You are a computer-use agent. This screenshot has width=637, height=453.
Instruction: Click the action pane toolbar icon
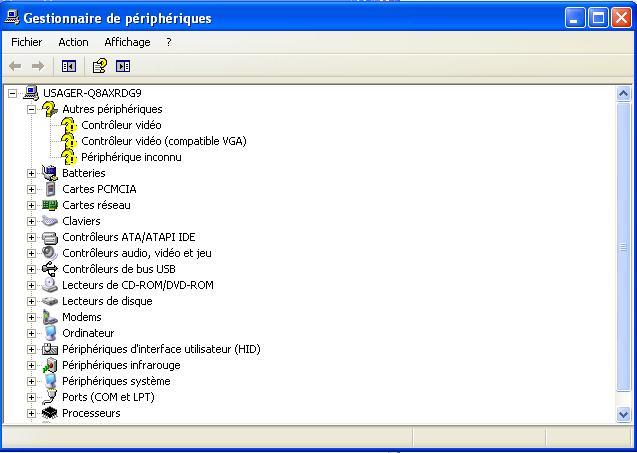(x=123, y=66)
